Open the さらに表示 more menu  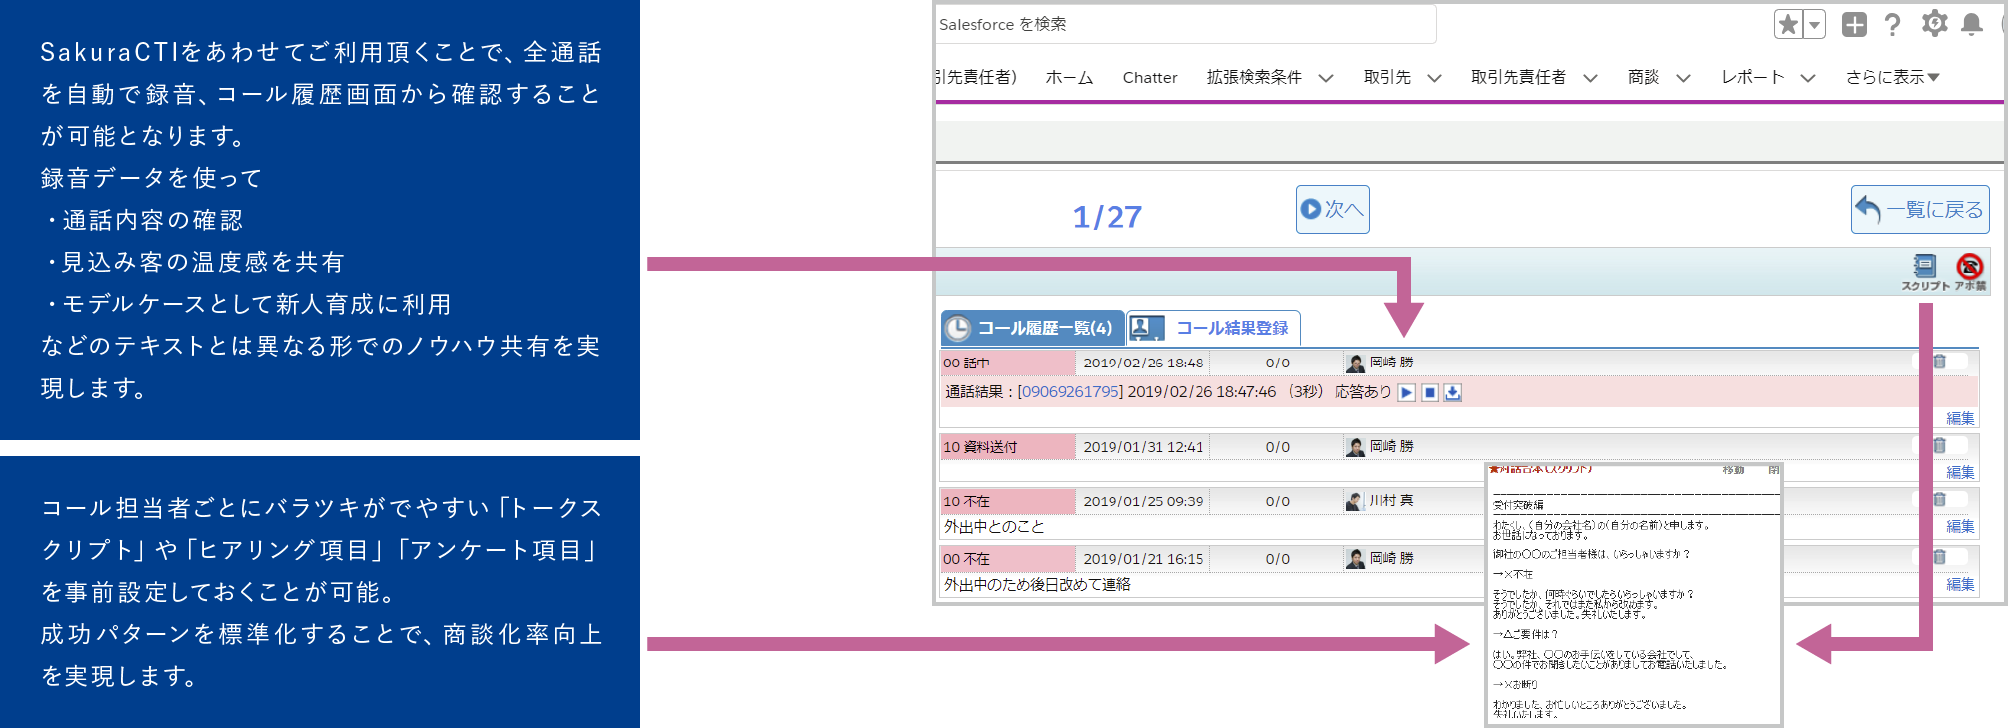[x=1892, y=77]
